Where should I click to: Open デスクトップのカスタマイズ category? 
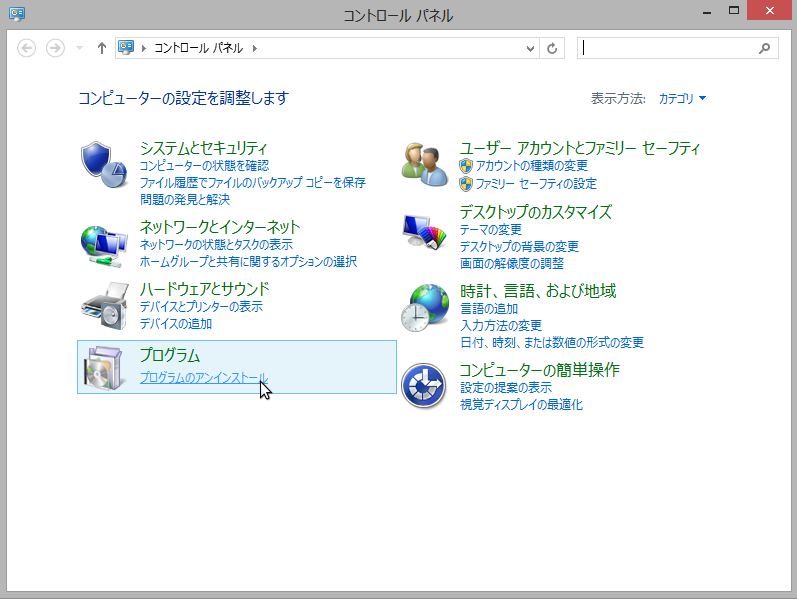(x=536, y=212)
